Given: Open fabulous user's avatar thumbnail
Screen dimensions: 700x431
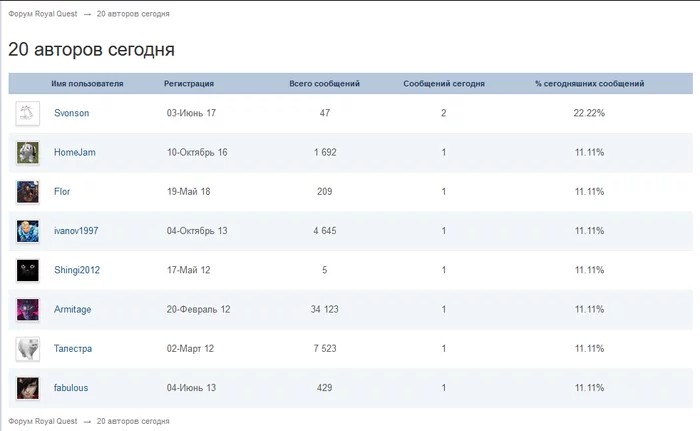Looking at the screenshot, I should pyautogui.click(x=28, y=388).
